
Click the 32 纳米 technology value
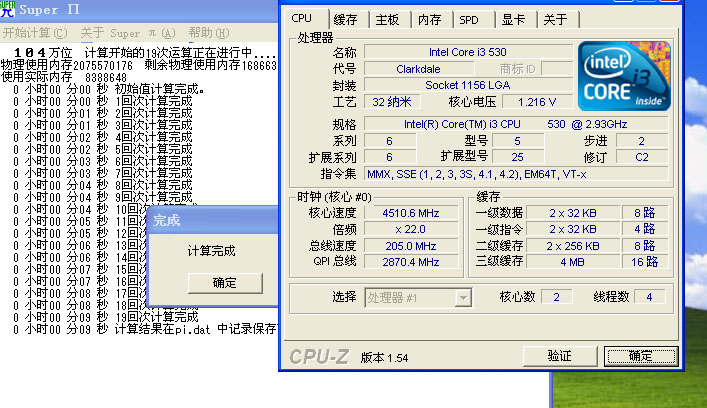392,102
